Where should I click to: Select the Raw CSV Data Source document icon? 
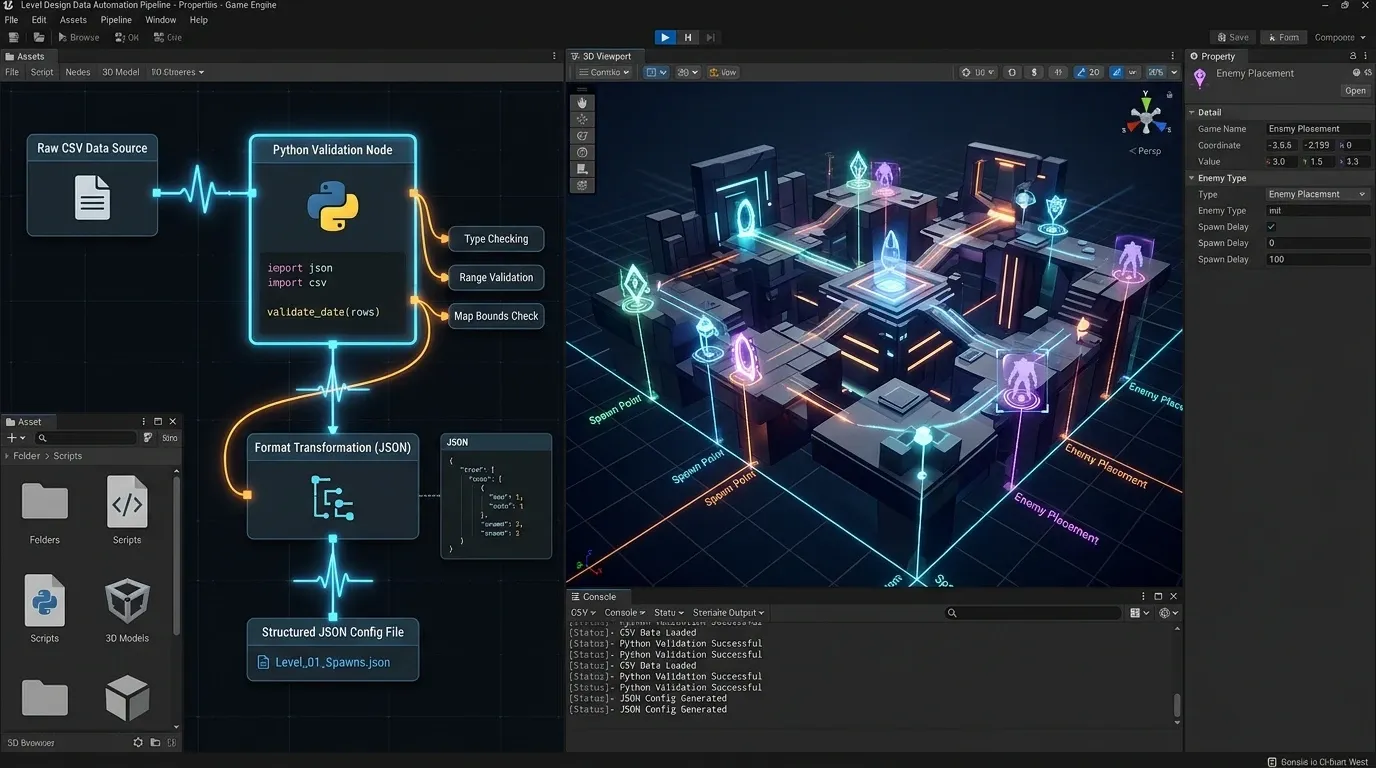click(92, 197)
